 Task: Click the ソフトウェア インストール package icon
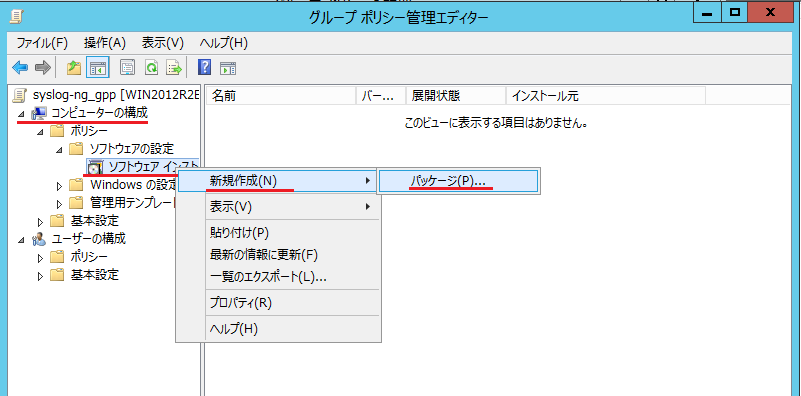tap(96, 167)
